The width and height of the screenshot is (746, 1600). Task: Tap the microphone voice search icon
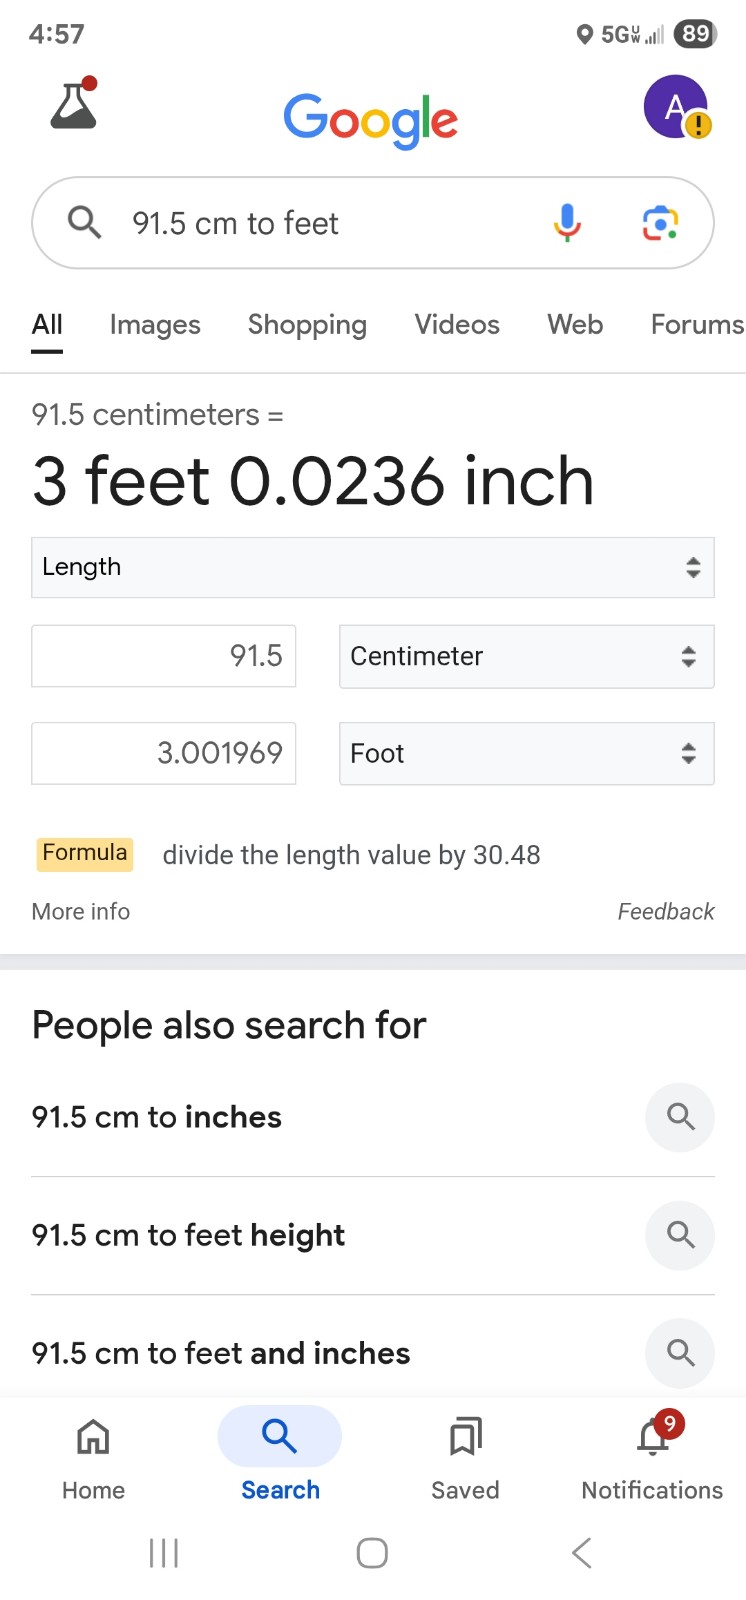pos(567,223)
